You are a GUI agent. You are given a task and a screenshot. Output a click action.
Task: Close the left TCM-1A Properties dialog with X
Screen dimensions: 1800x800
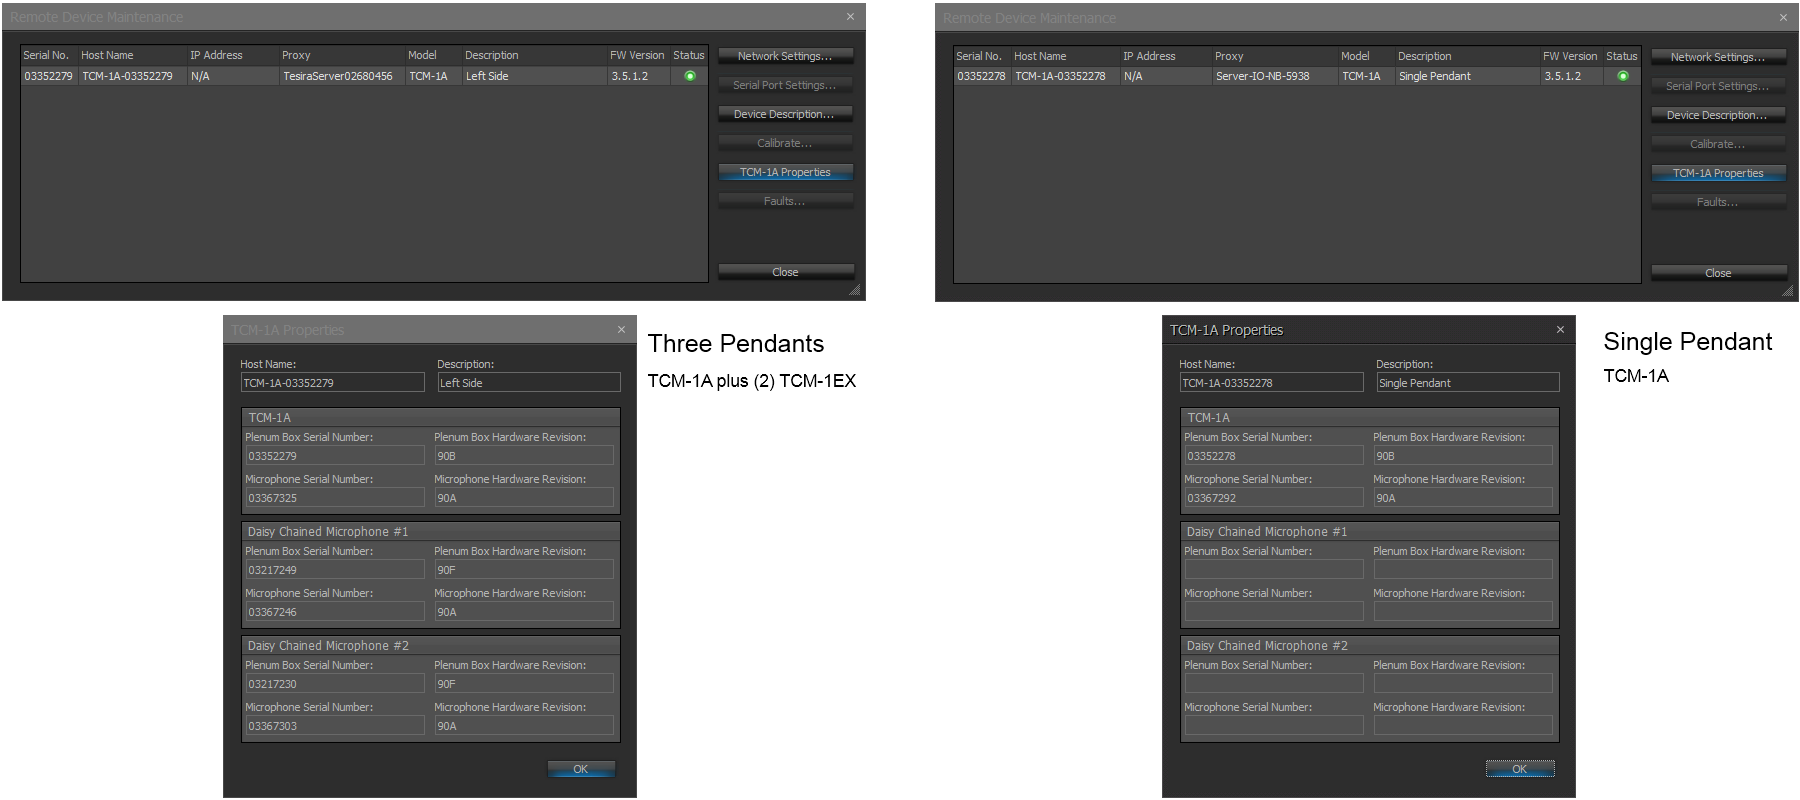point(621,330)
